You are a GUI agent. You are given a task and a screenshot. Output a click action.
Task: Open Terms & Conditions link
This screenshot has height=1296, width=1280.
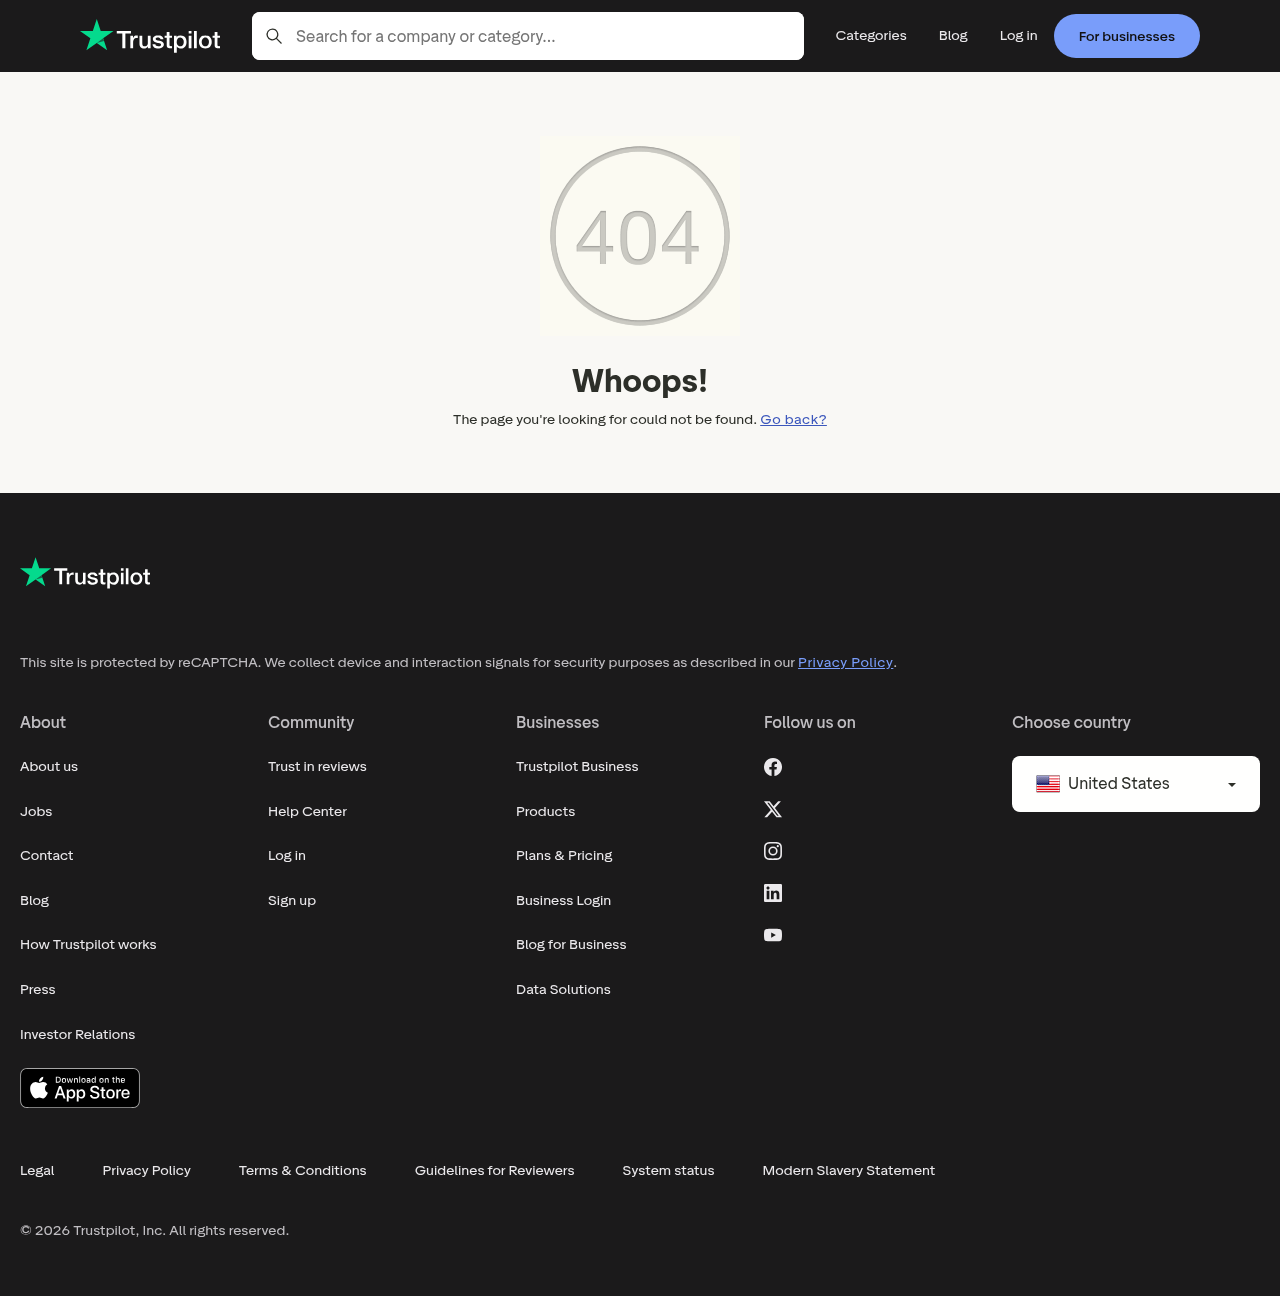click(302, 1170)
